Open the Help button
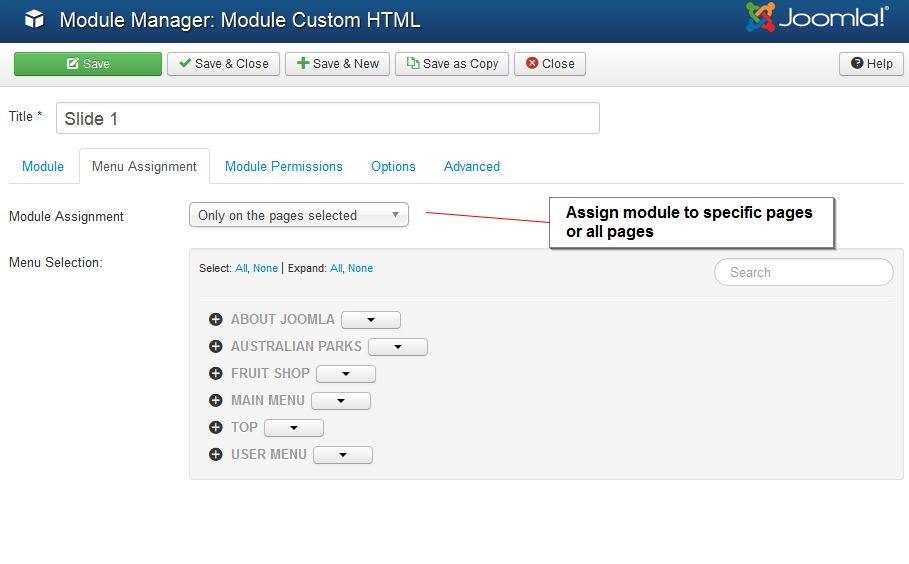 (x=871, y=64)
